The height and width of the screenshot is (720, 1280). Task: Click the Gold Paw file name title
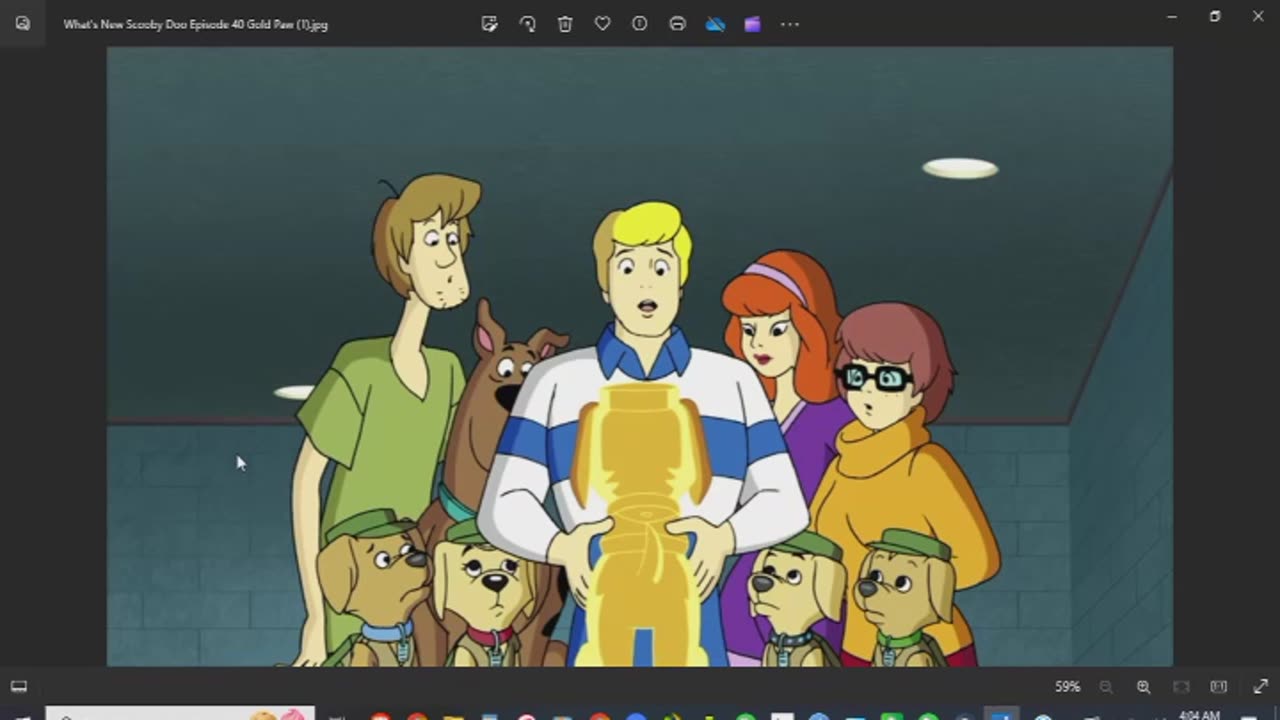[x=196, y=24]
